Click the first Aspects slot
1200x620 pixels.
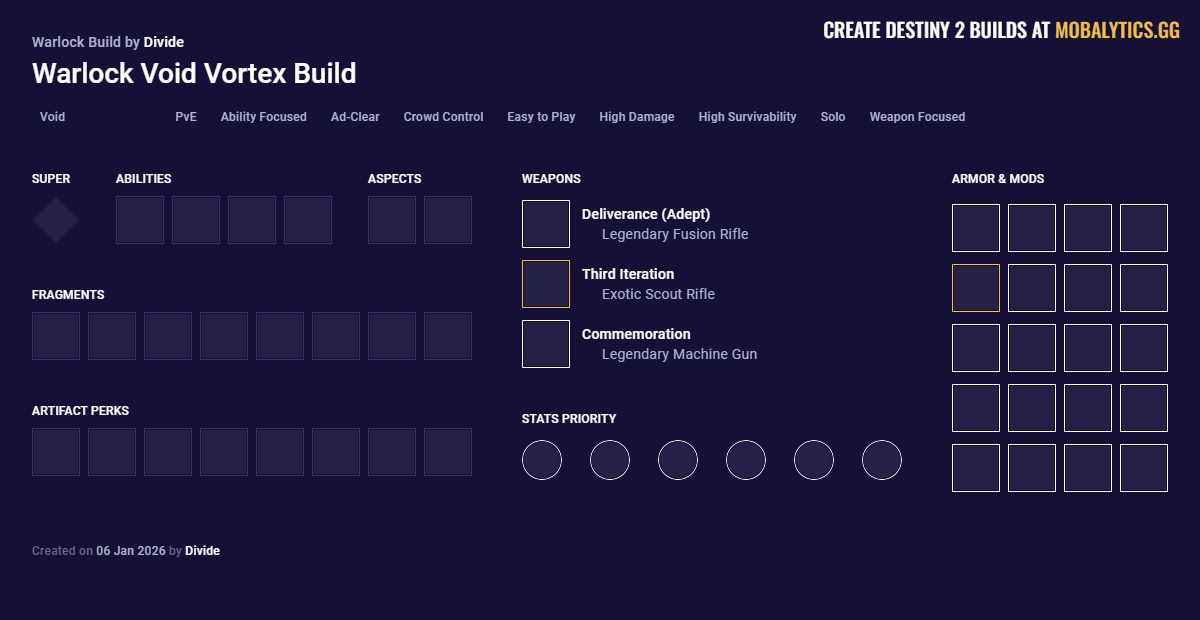[x=391, y=219]
